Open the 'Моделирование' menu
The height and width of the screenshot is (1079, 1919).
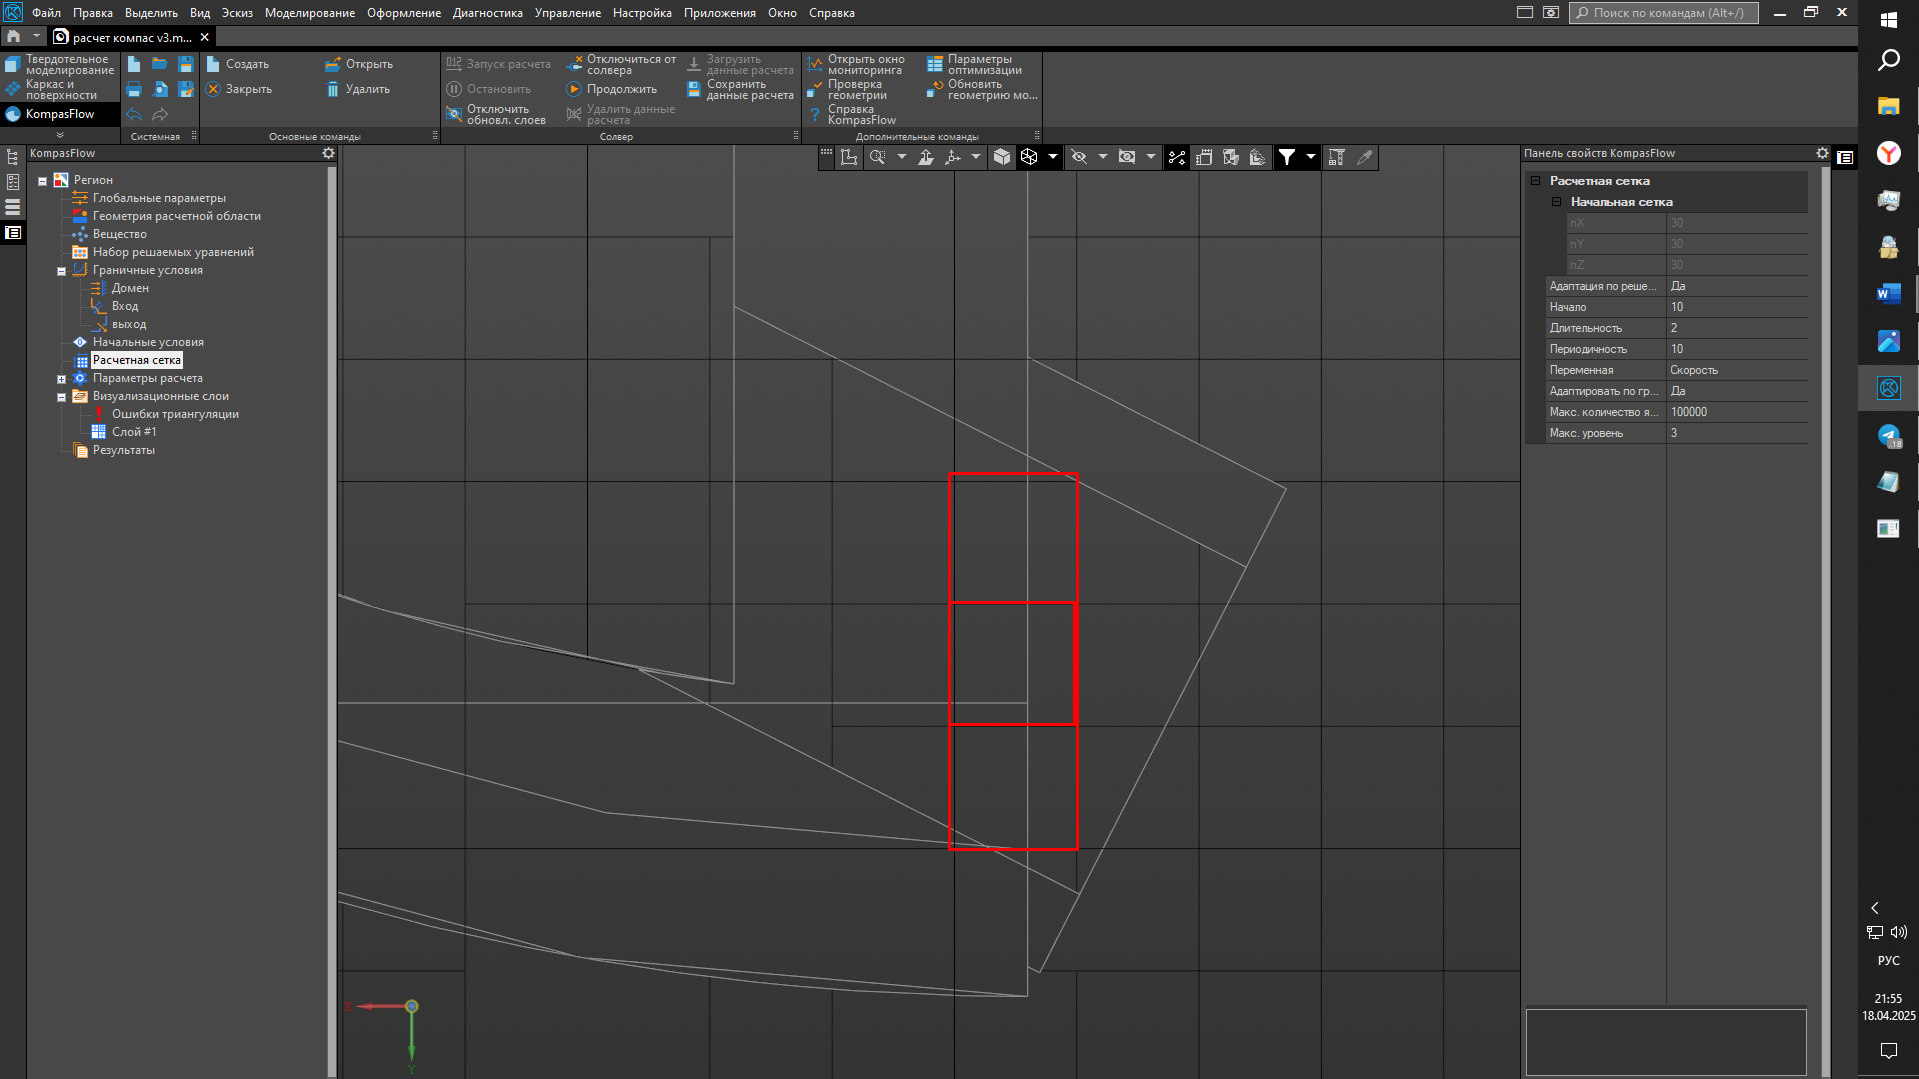(x=309, y=13)
